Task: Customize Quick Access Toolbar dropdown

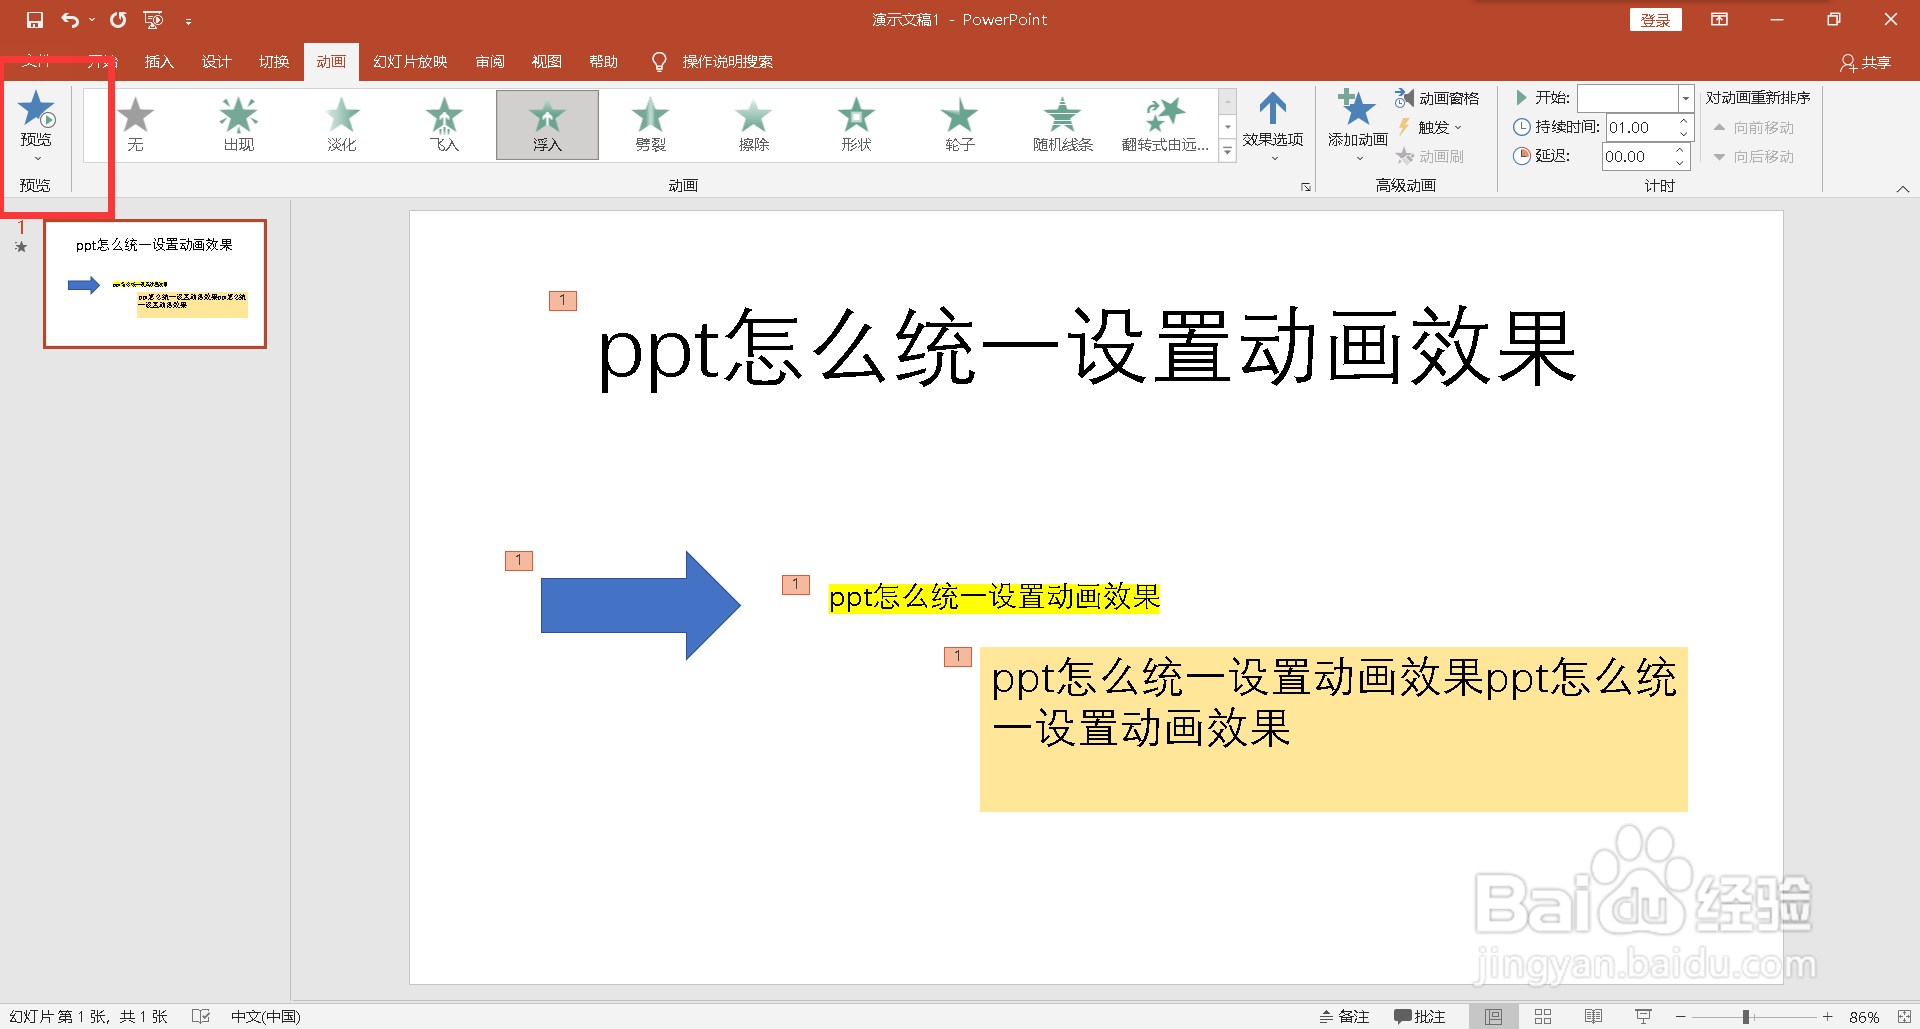Action: (188, 21)
